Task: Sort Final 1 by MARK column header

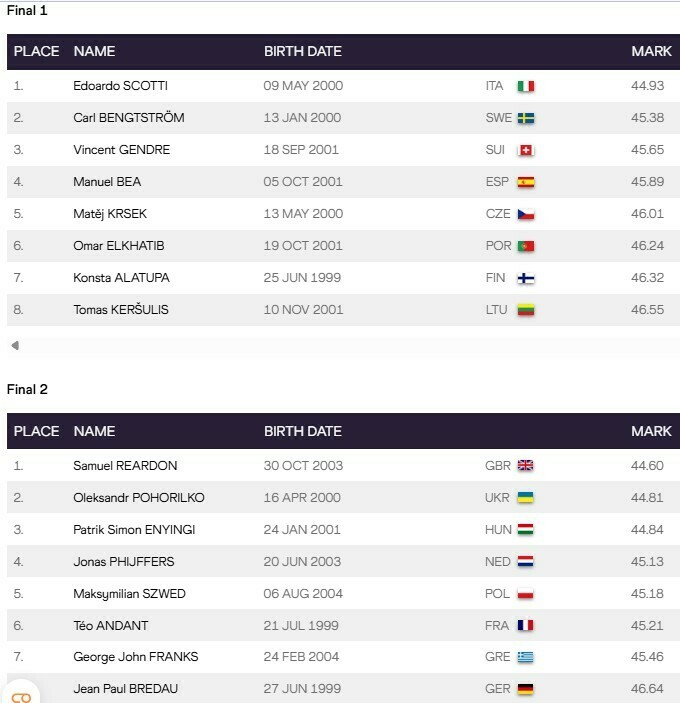Action: pyautogui.click(x=651, y=51)
